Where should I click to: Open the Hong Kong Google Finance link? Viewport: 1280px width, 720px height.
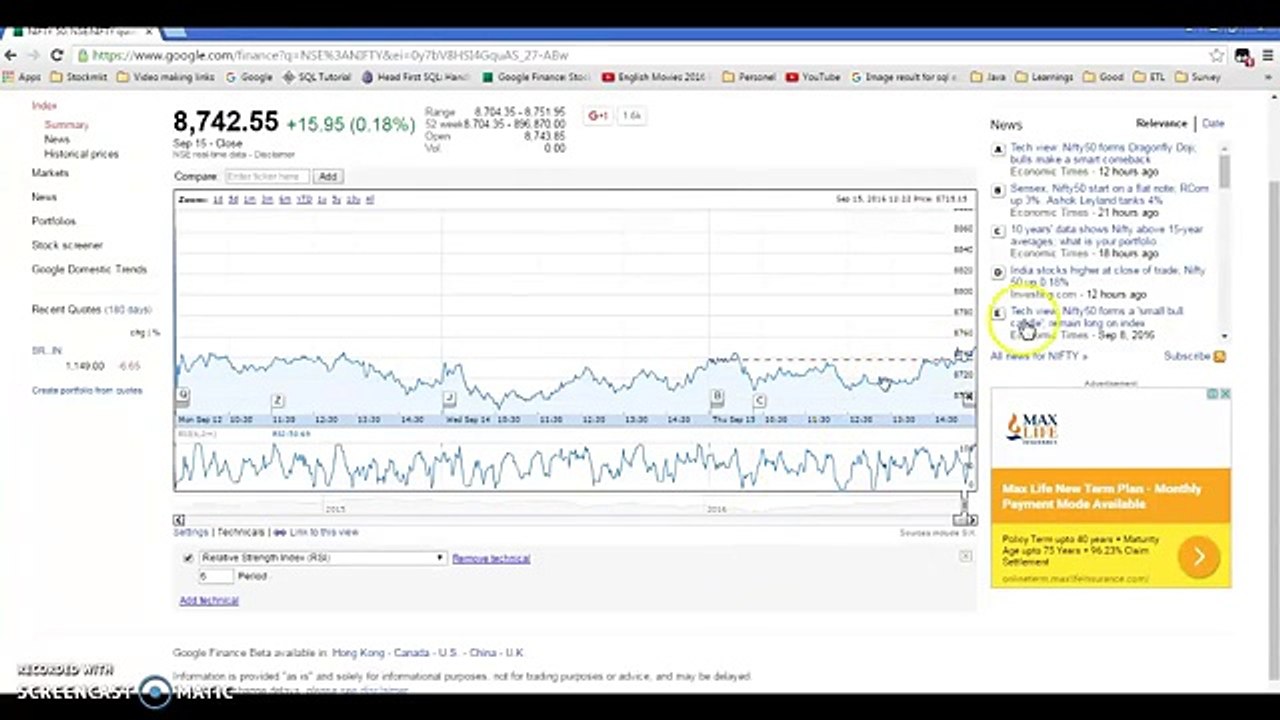pos(358,653)
